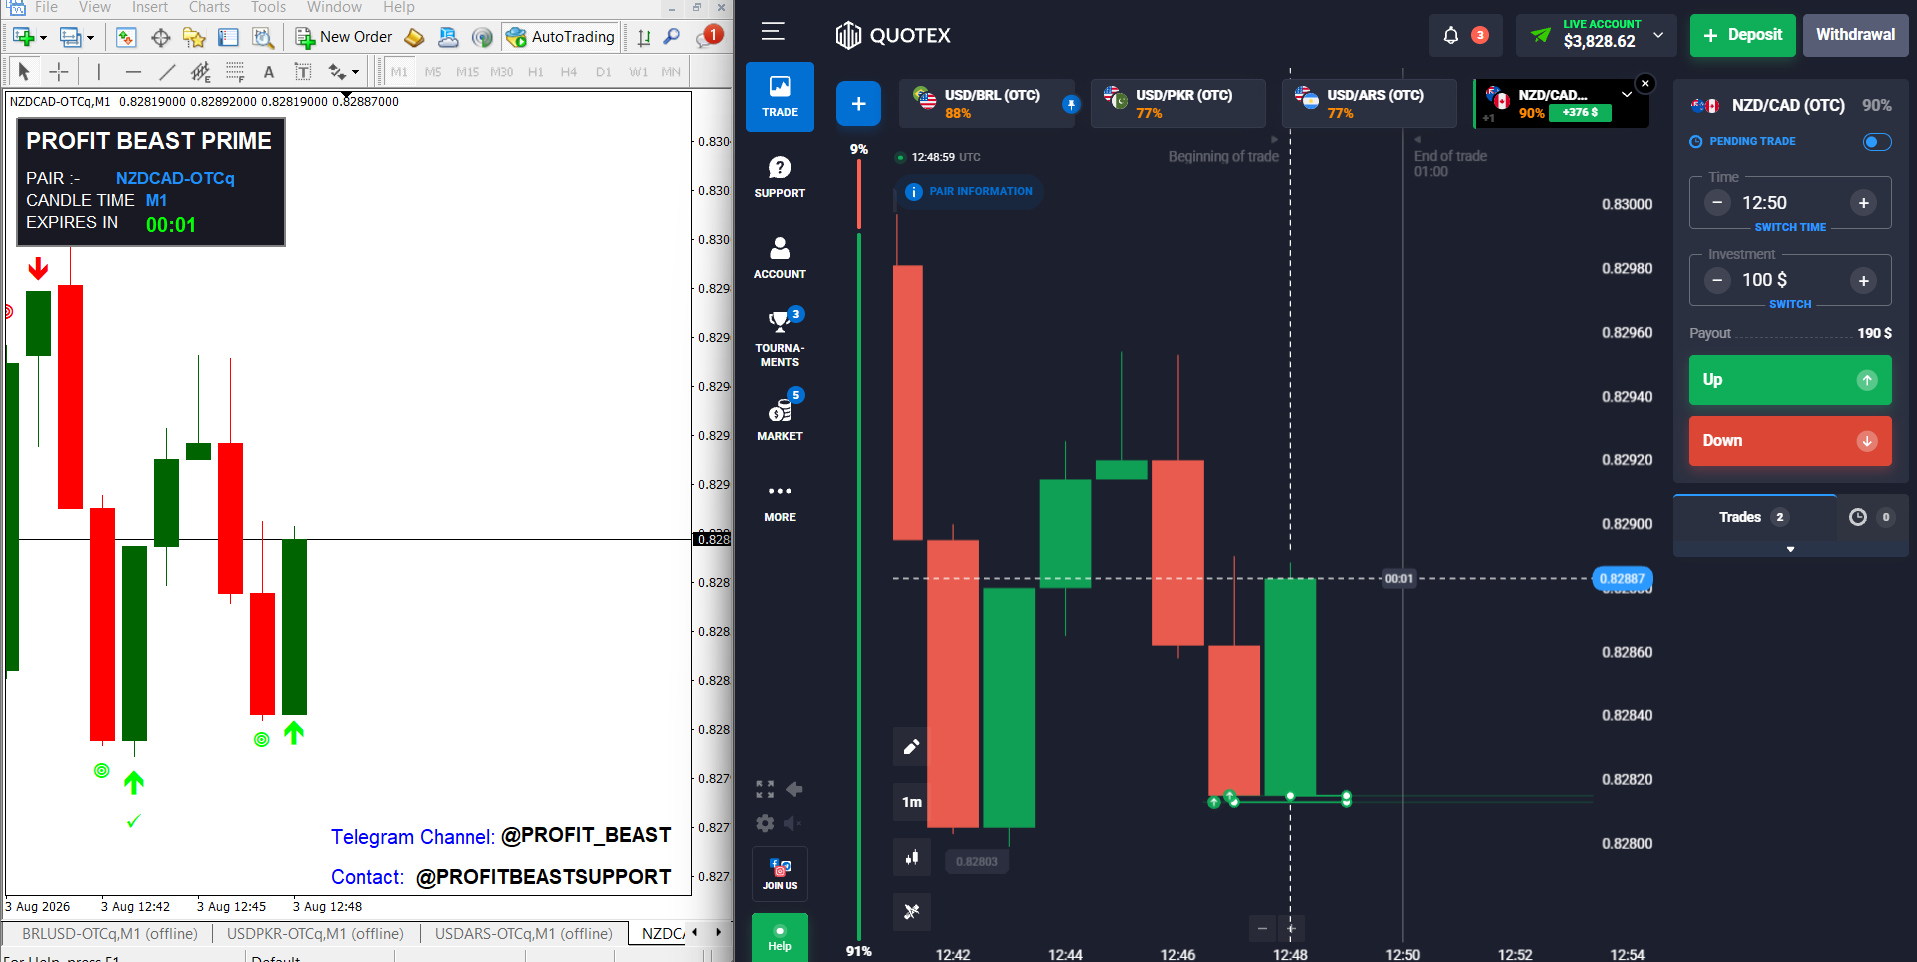
Task: Open MetaTrader new chart icon
Action: (x=23, y=37)
